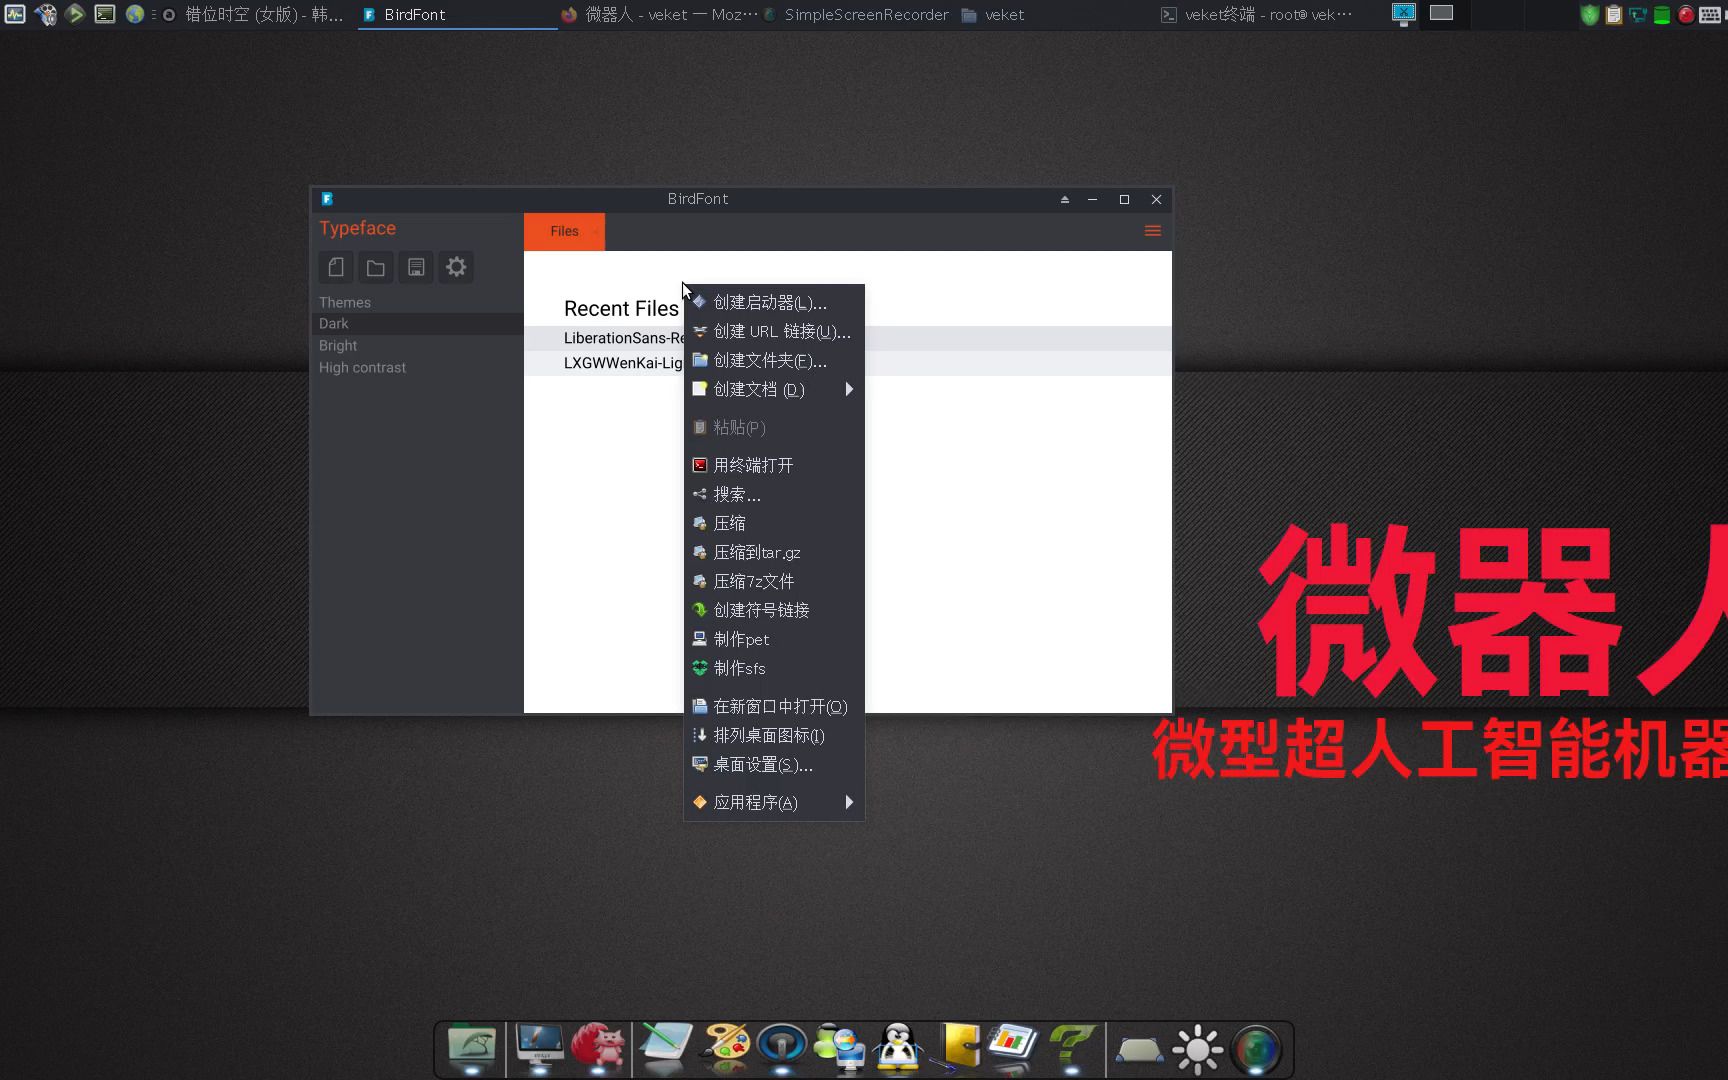The width and height of the screenshot is (1728, 1080).
Task: Launch terminal from the top panel icon
Action: coord(105,14)
